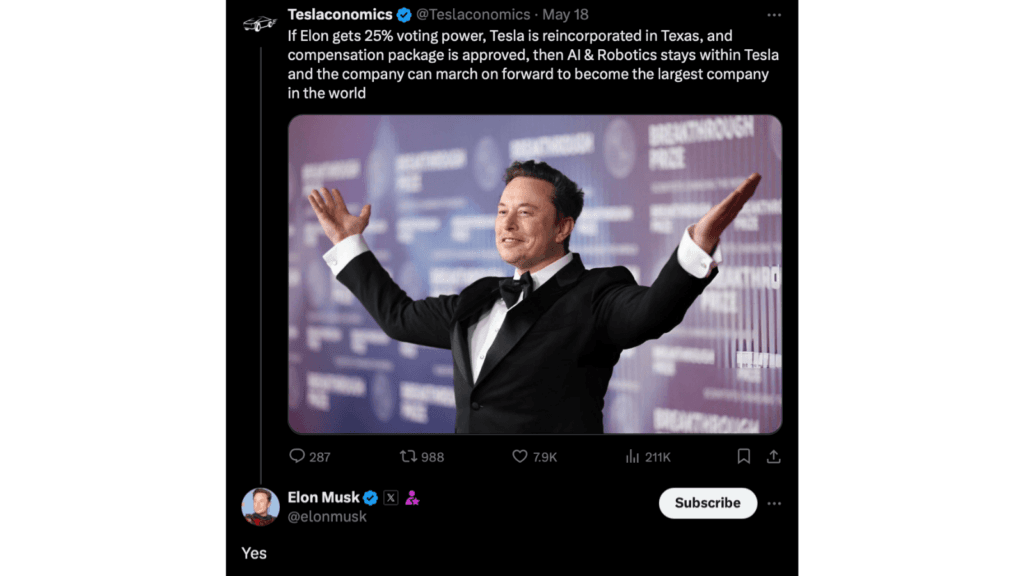Click the verified badge next to Teslaconomics
1024x576 pixels.
(x=403, y=15)
